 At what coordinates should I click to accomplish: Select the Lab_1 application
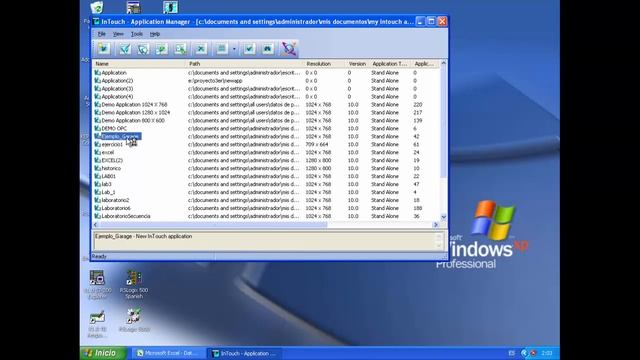point(108,192)
